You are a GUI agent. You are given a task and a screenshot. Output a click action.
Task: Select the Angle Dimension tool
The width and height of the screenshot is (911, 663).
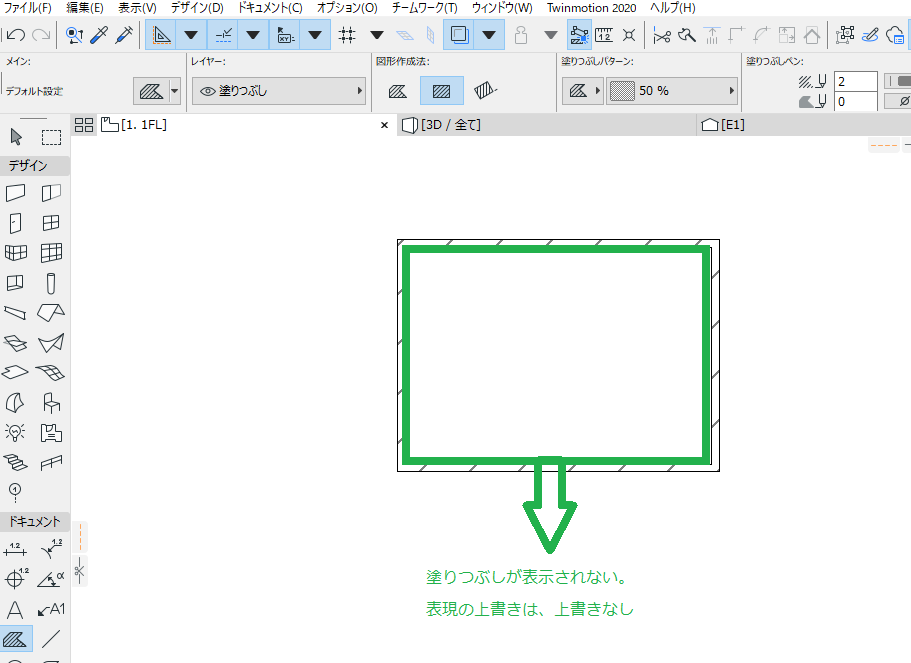[x=51, y=579]
